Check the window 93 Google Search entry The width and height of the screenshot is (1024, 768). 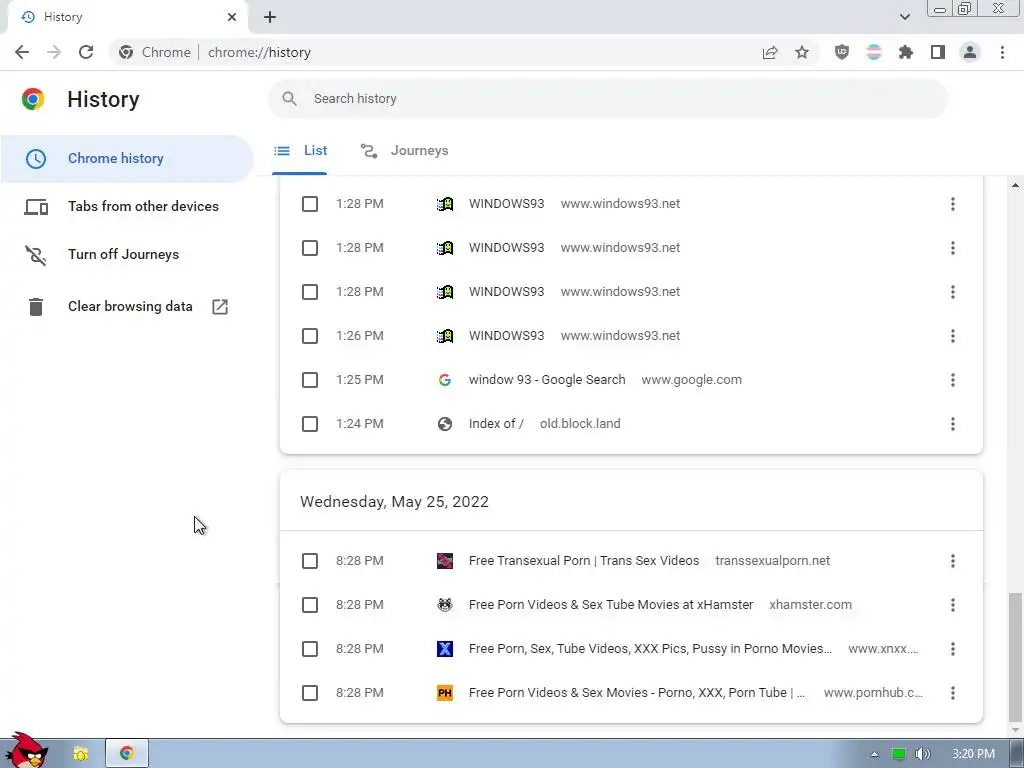310,380
